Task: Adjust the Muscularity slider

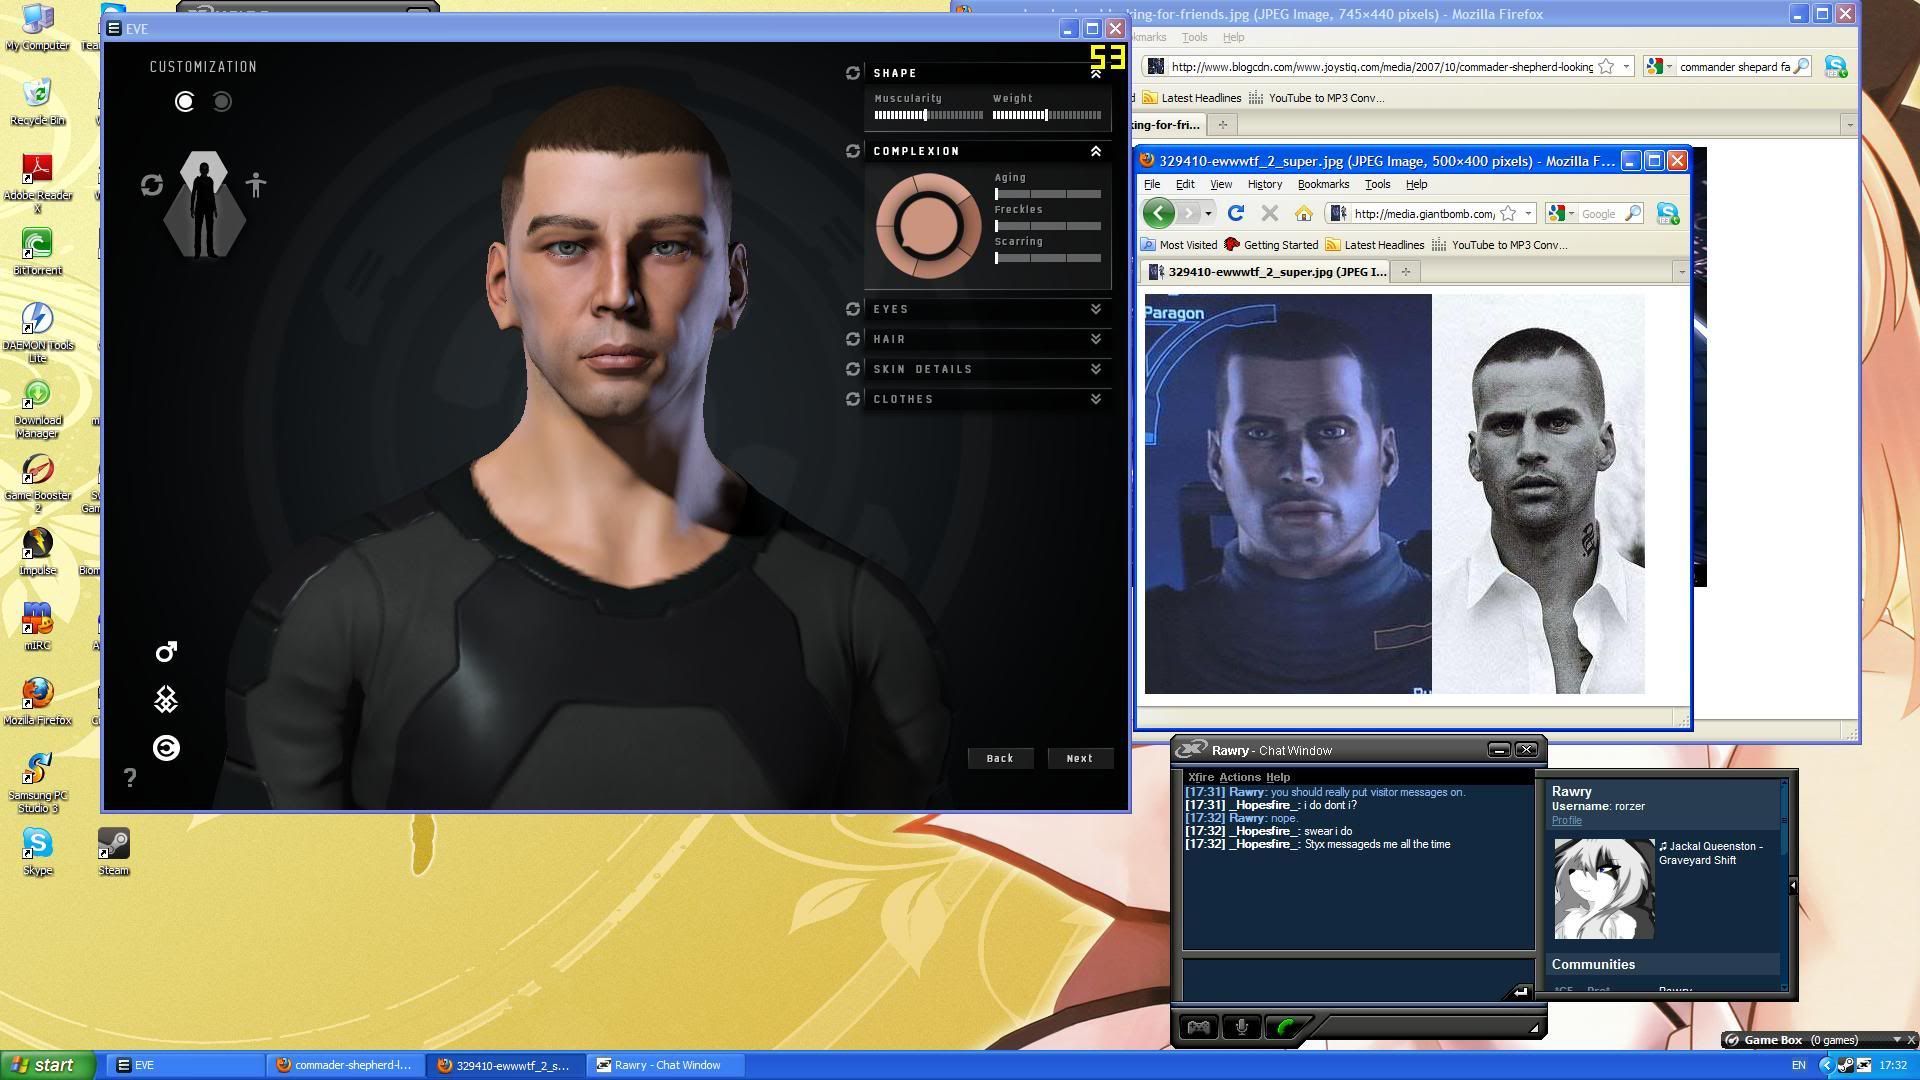Action: pyautogui.click(x=925, y=114)
